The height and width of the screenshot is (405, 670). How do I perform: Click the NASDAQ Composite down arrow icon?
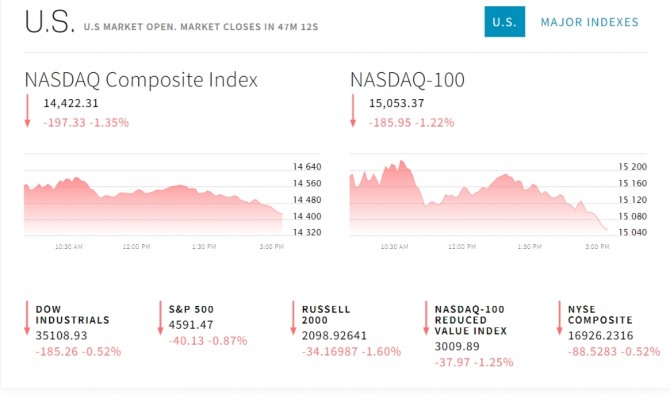tap(28, 111)
